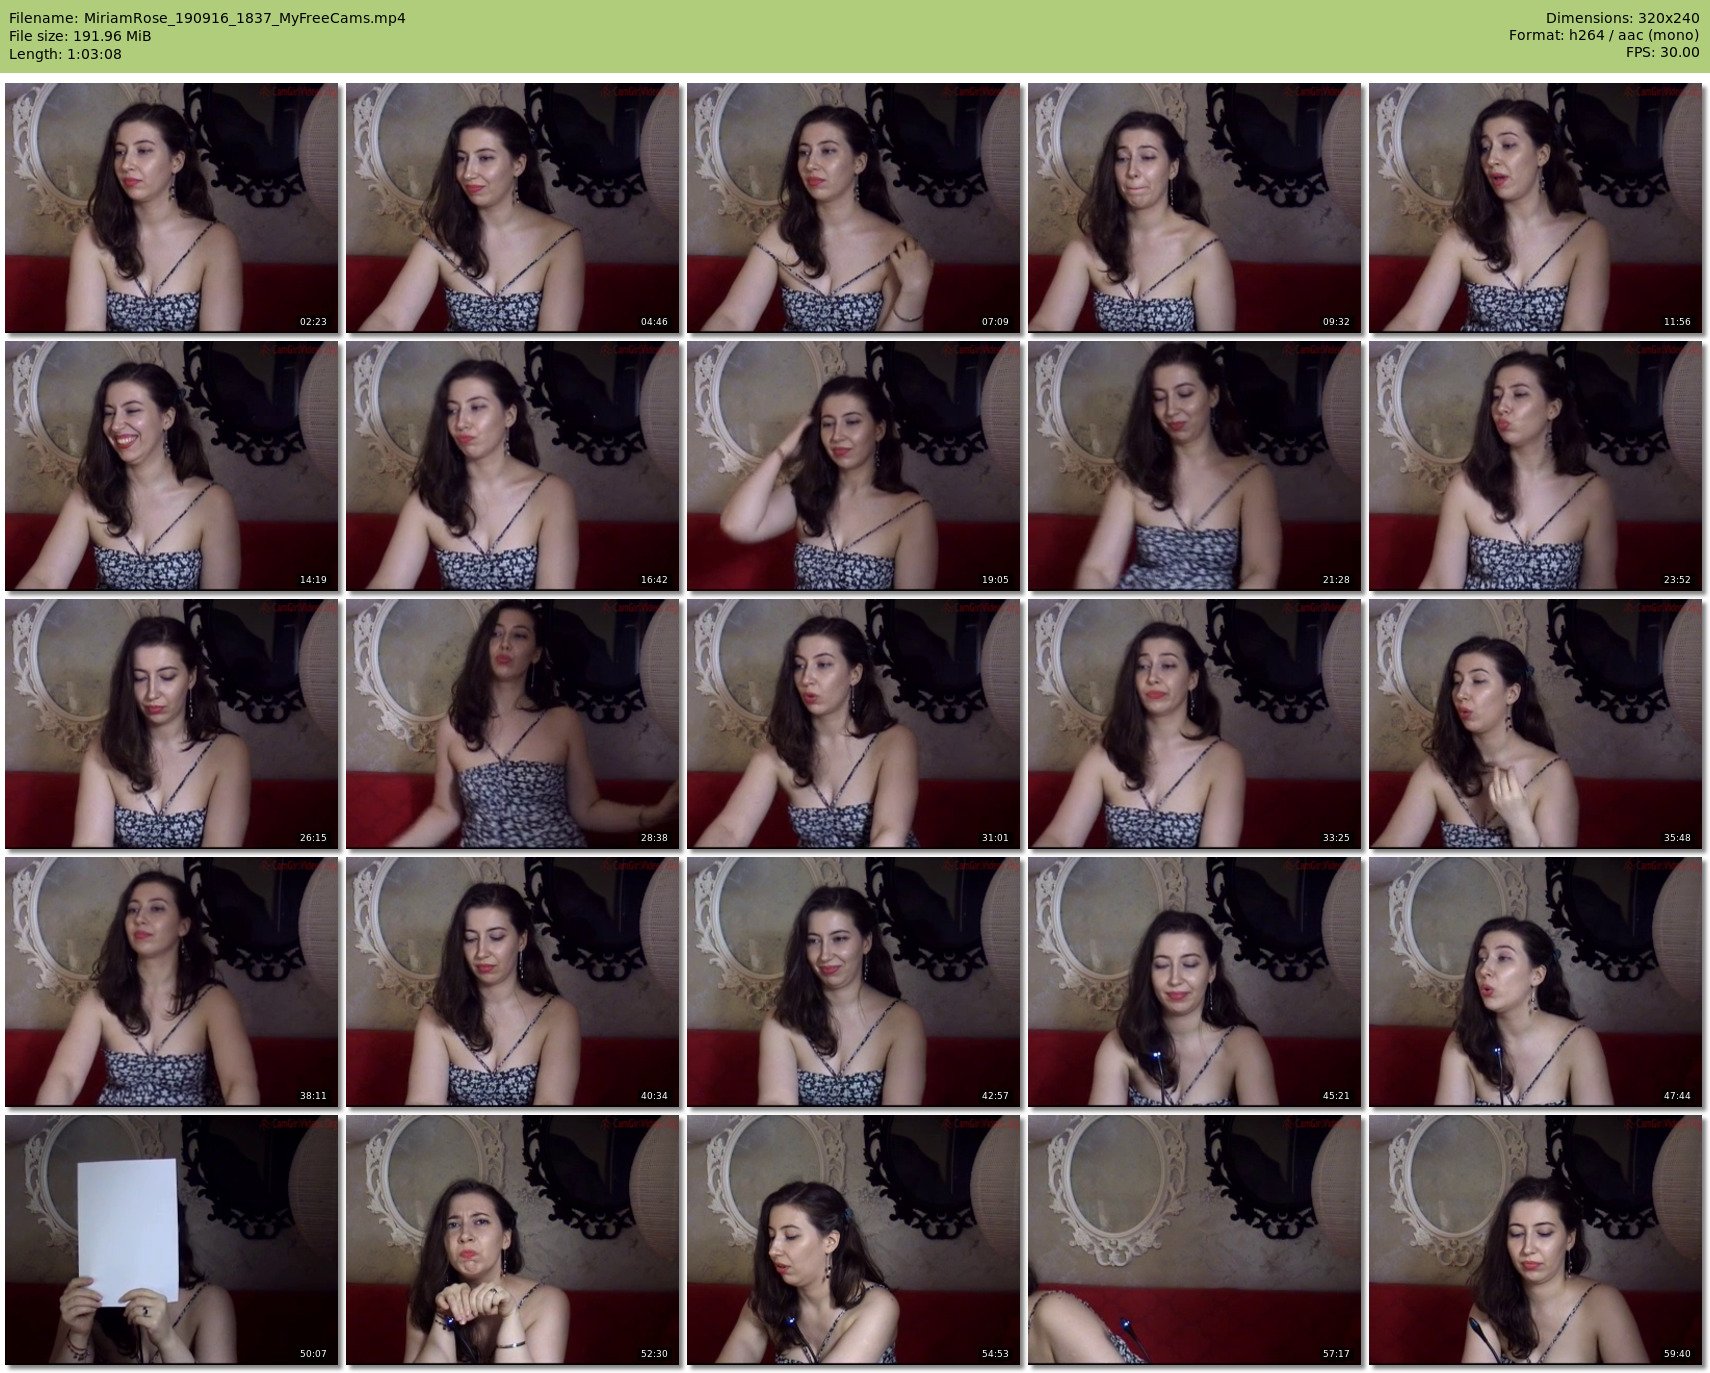The image size is (1710, 1373).
Task: Select the 'Dimensions: 320x240' text
Action: tap(1622, 18)
